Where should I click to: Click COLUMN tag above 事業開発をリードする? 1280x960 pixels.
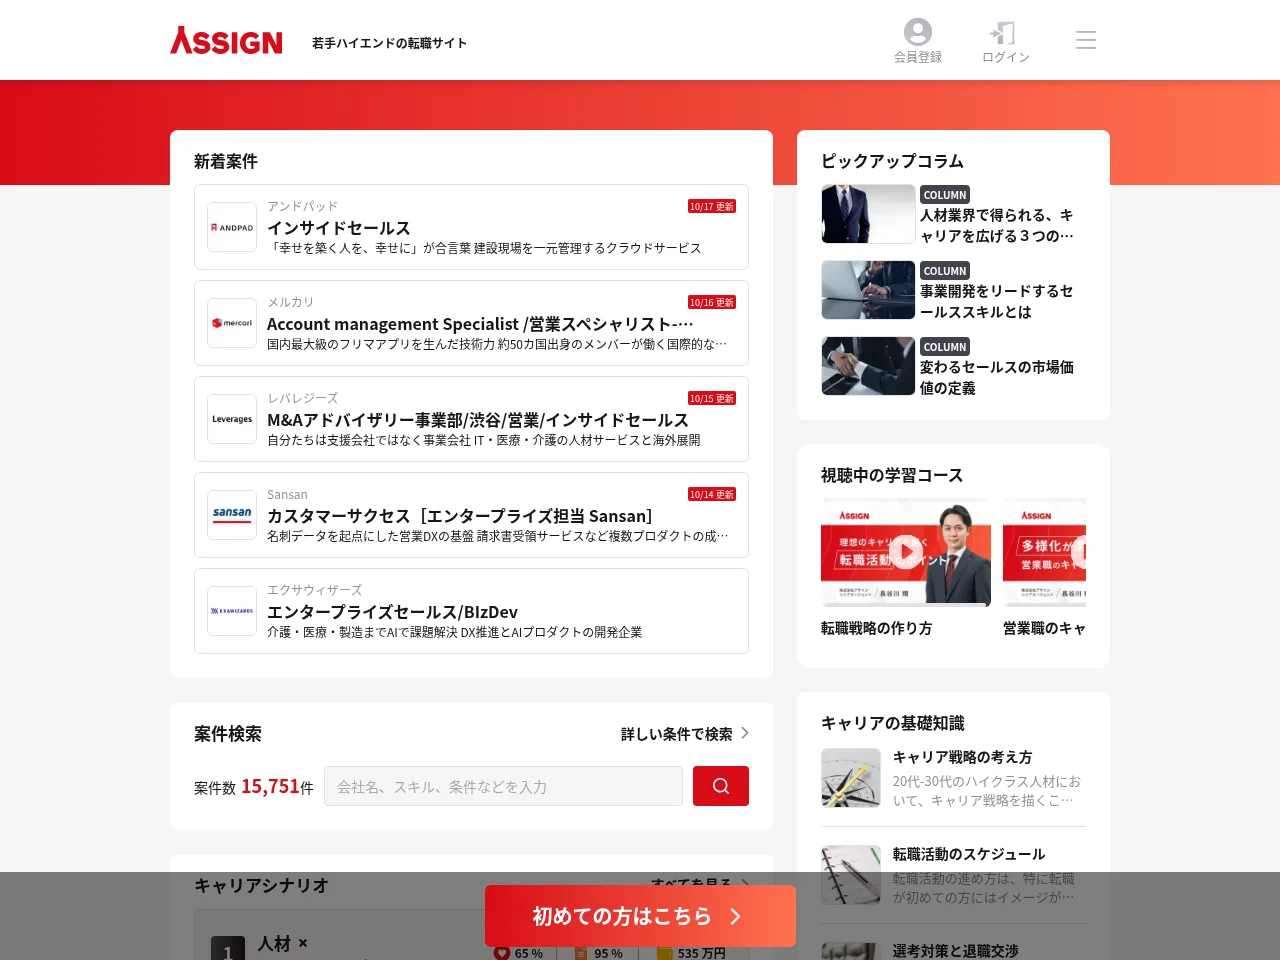(x=945, y=271)
